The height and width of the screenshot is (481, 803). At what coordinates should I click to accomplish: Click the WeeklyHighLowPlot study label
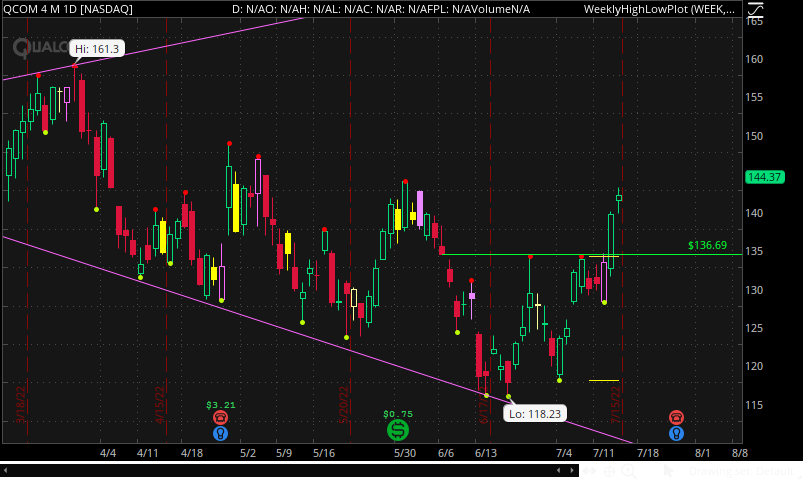coord(659,9)
